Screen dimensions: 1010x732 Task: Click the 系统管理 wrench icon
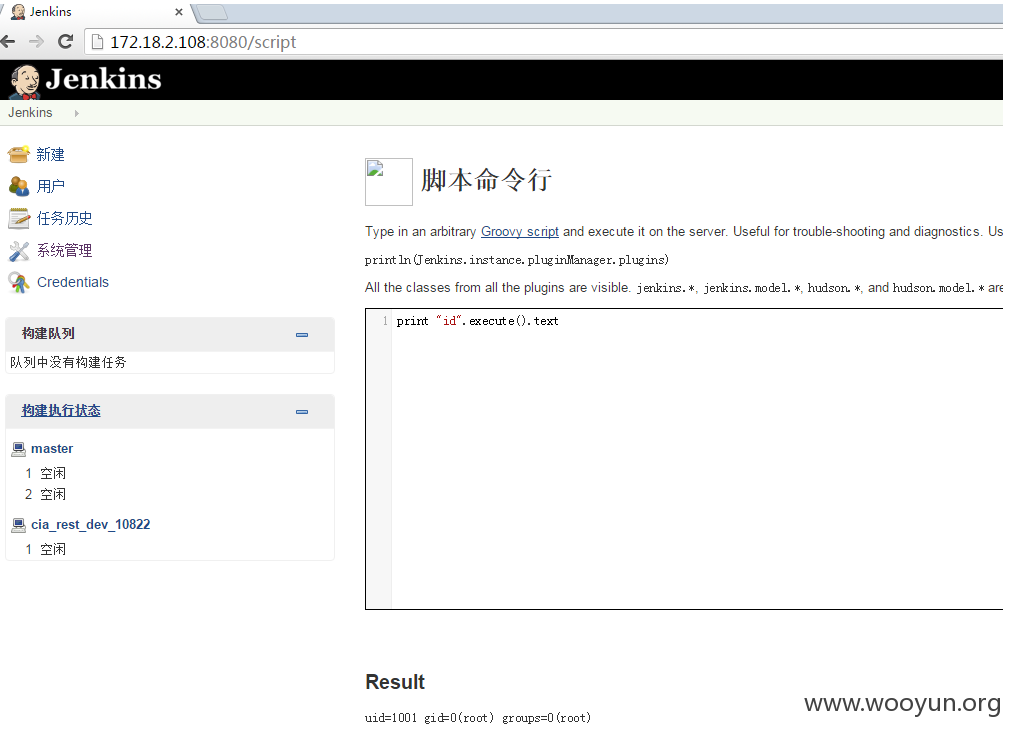point(19,251)
